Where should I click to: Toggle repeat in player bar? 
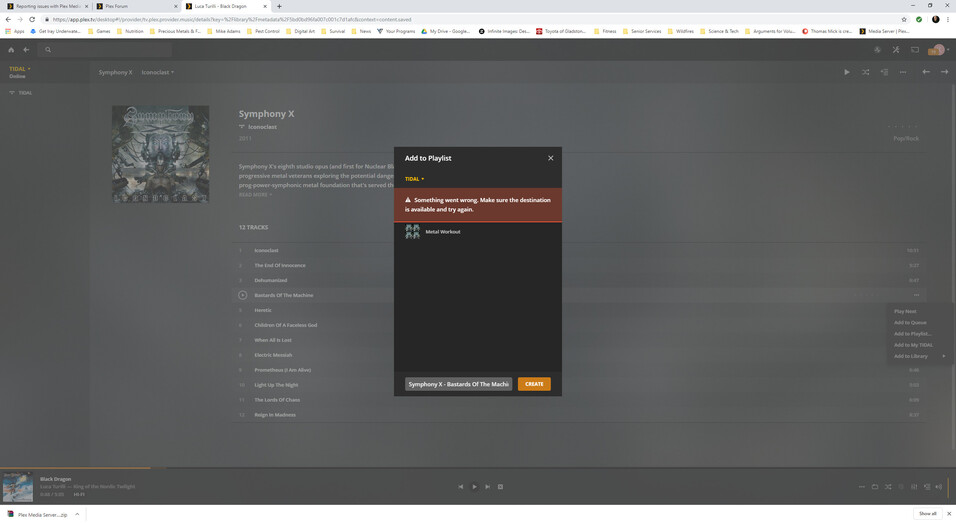(x=875, y=486)
